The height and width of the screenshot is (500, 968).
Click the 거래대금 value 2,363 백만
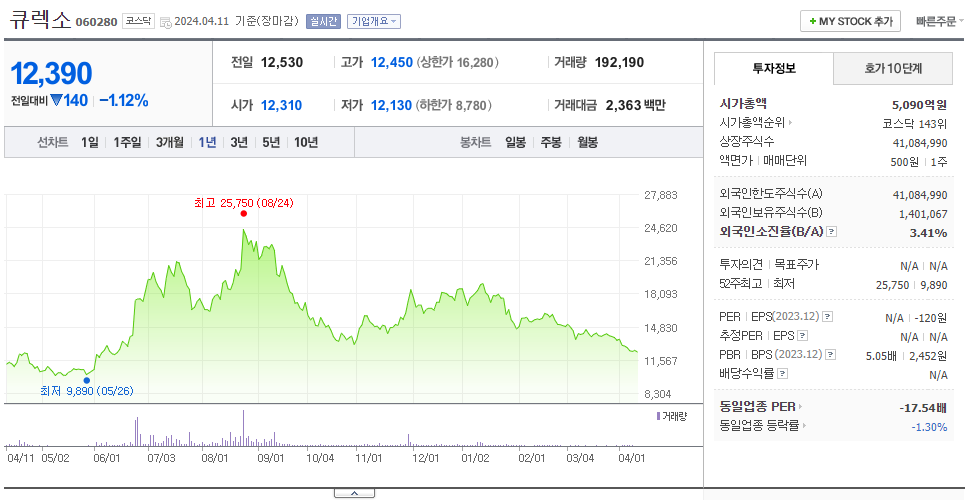point(636,106)
